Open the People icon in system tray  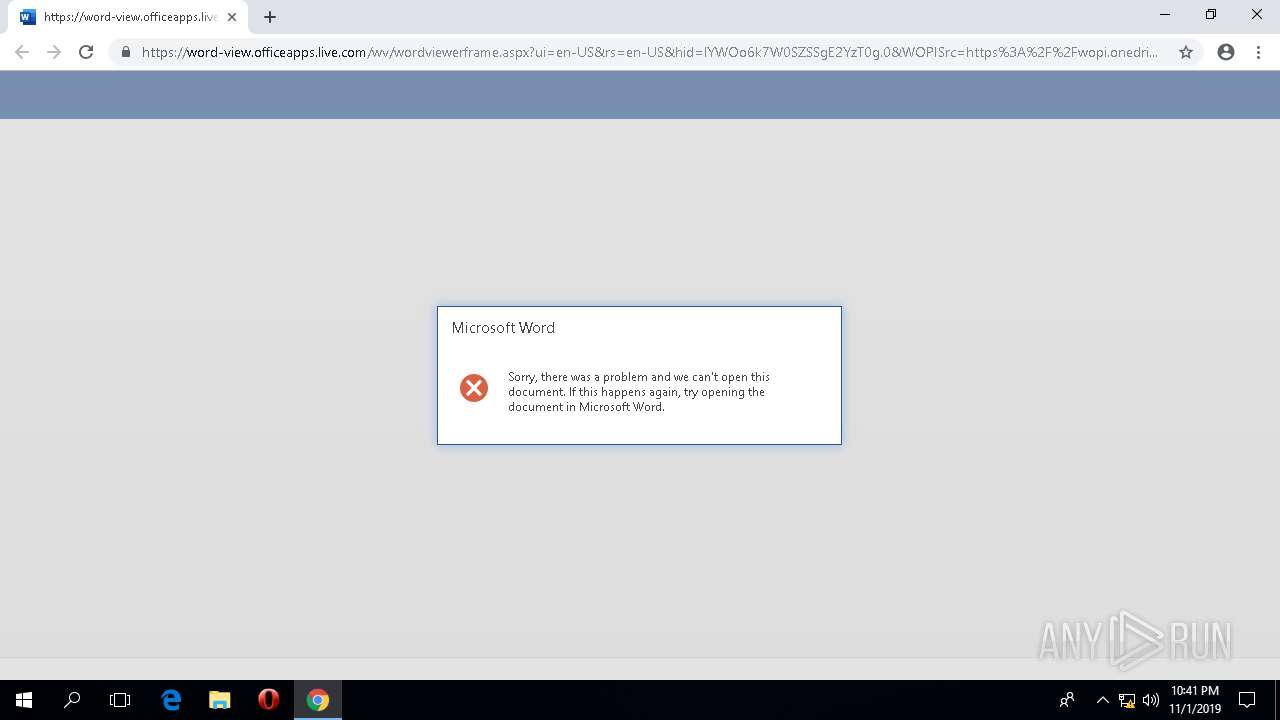coord(1067,700)
